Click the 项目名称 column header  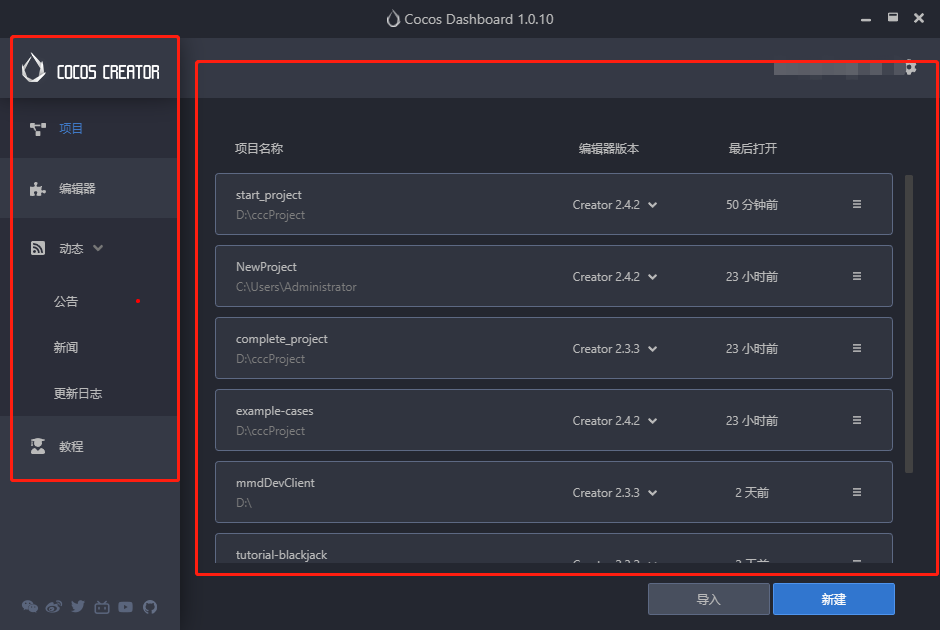(259, 149)
